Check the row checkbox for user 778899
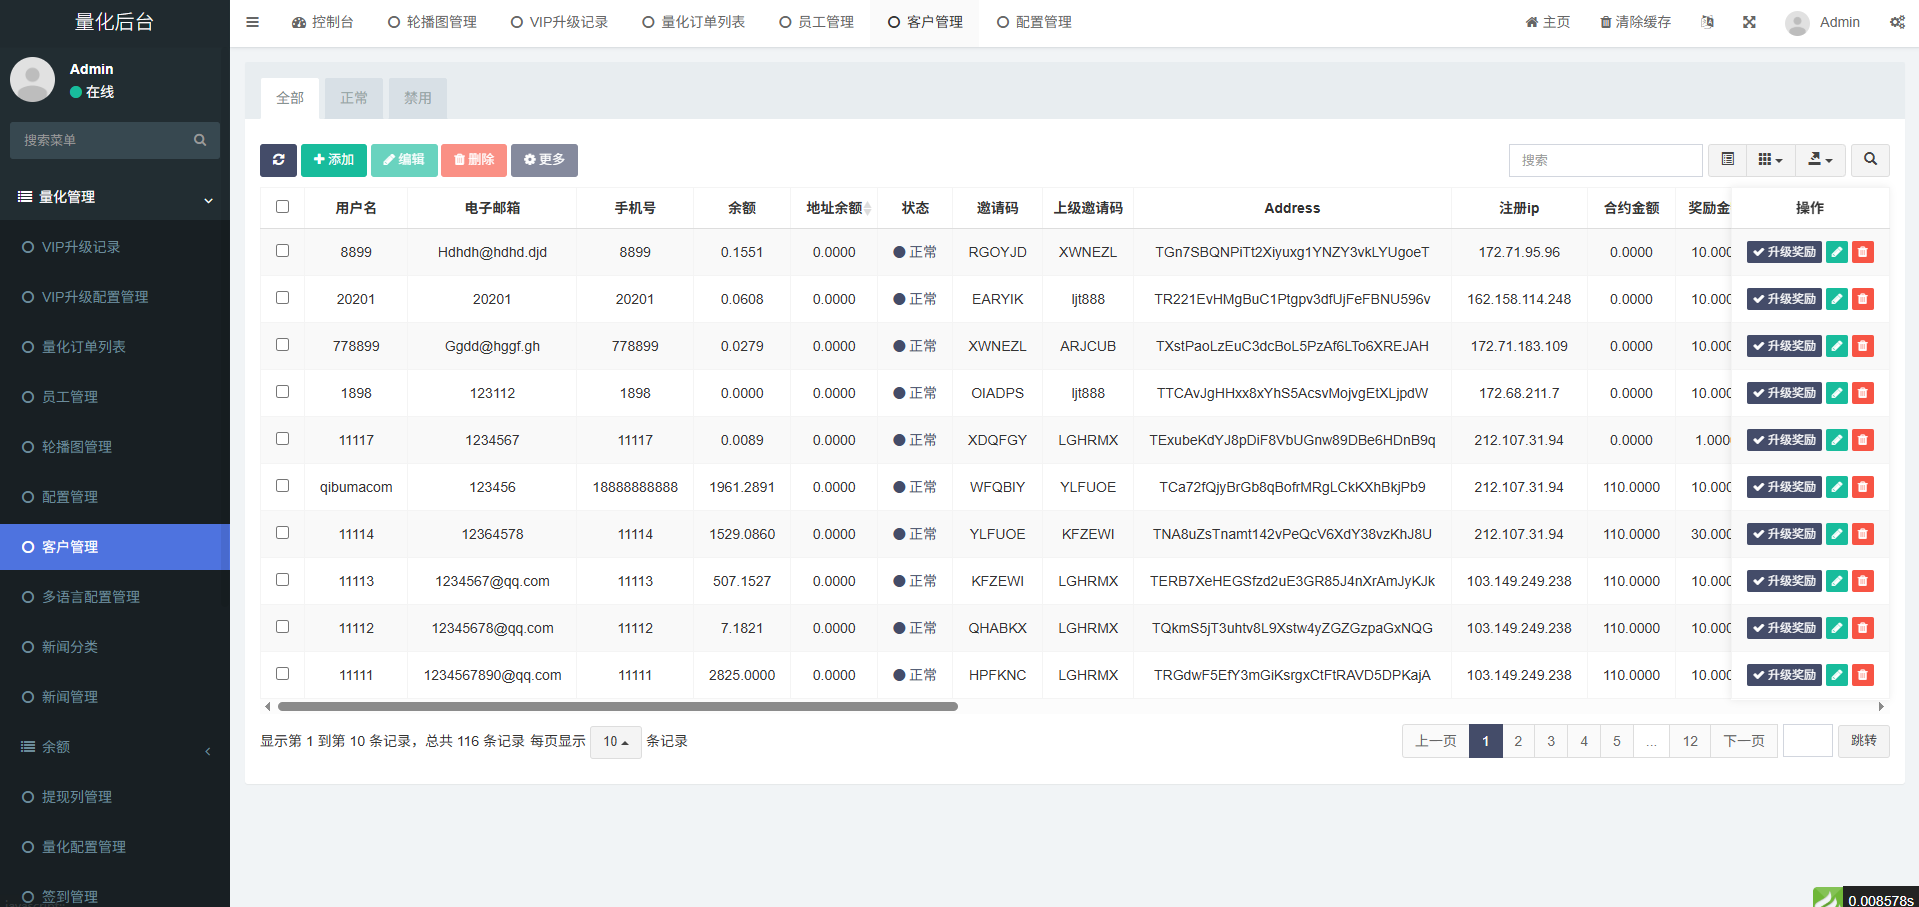1919x907 pixels. point(283,345)
